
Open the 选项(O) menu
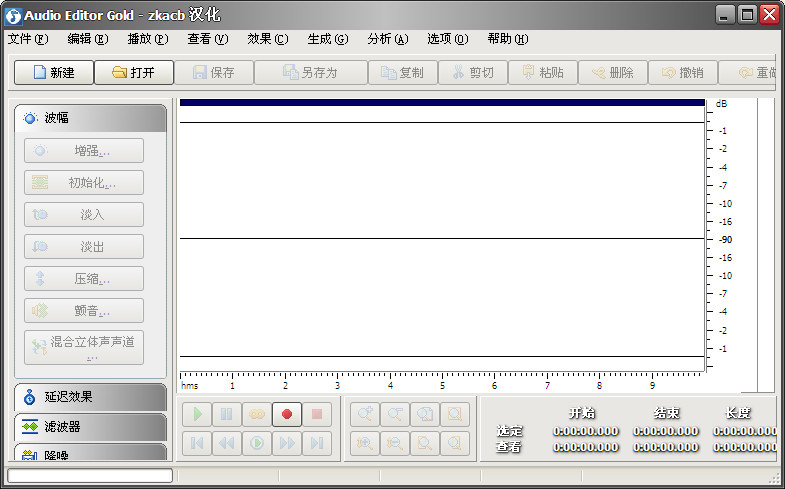pos(448,39)
